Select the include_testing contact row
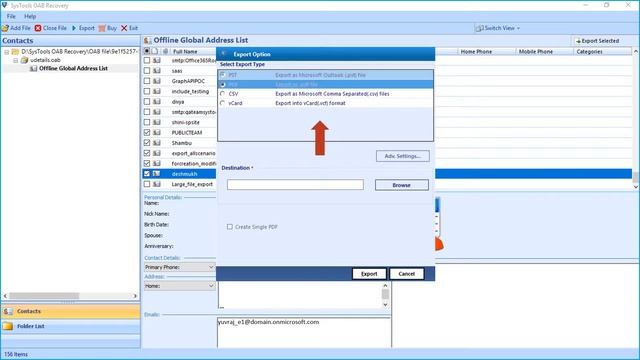 [x=190, y=91]
